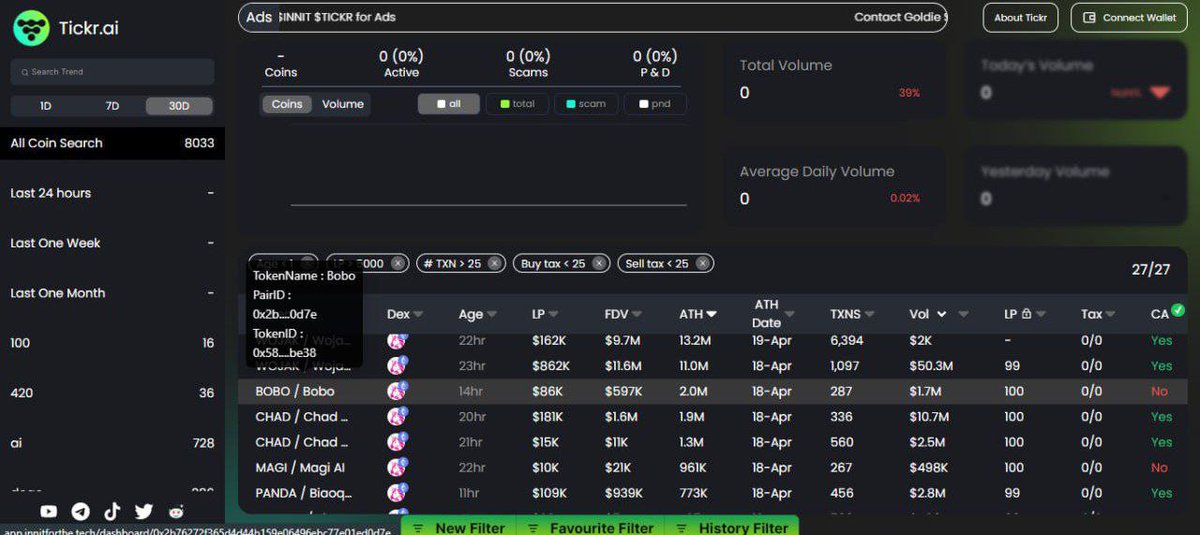Image resolution: width=1200 pixels, height=535 pixels.
Task: Open the Reddit social icon
Action: pyautogui.click(x=176, y=511)
